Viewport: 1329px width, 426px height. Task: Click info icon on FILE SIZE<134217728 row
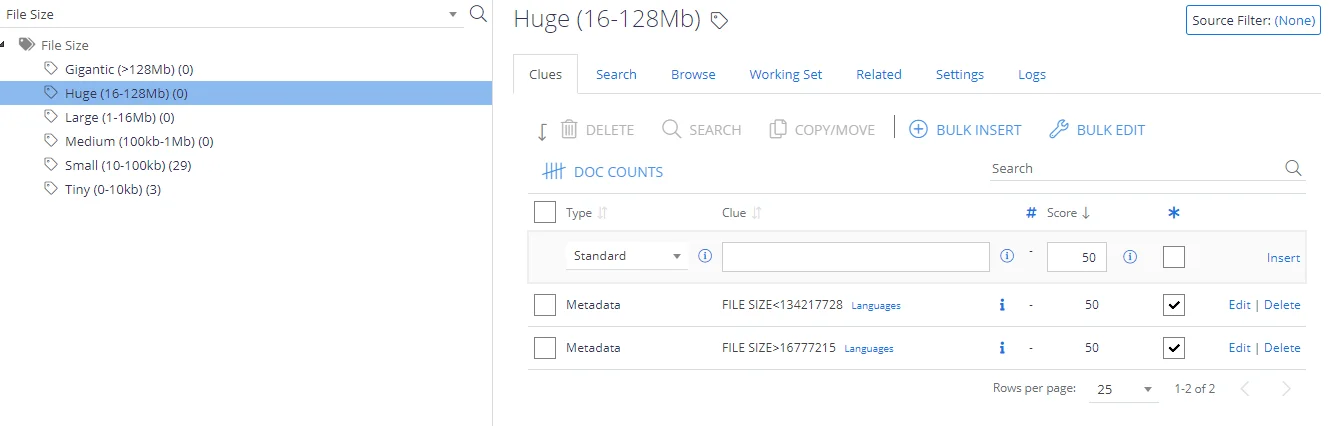click(x=1002, y=305)
